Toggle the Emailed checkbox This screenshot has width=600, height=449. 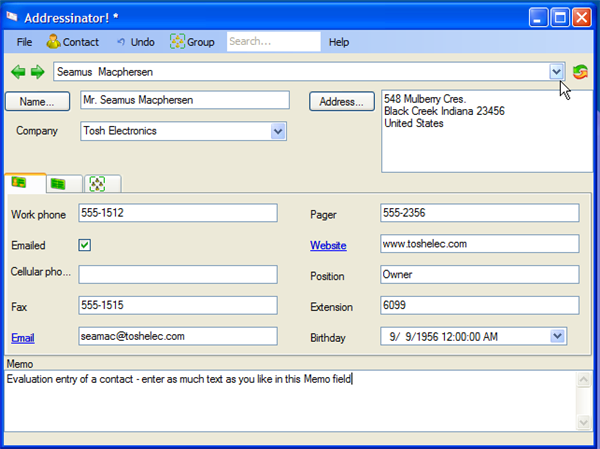pyautogui.click(x=85, y=245)
